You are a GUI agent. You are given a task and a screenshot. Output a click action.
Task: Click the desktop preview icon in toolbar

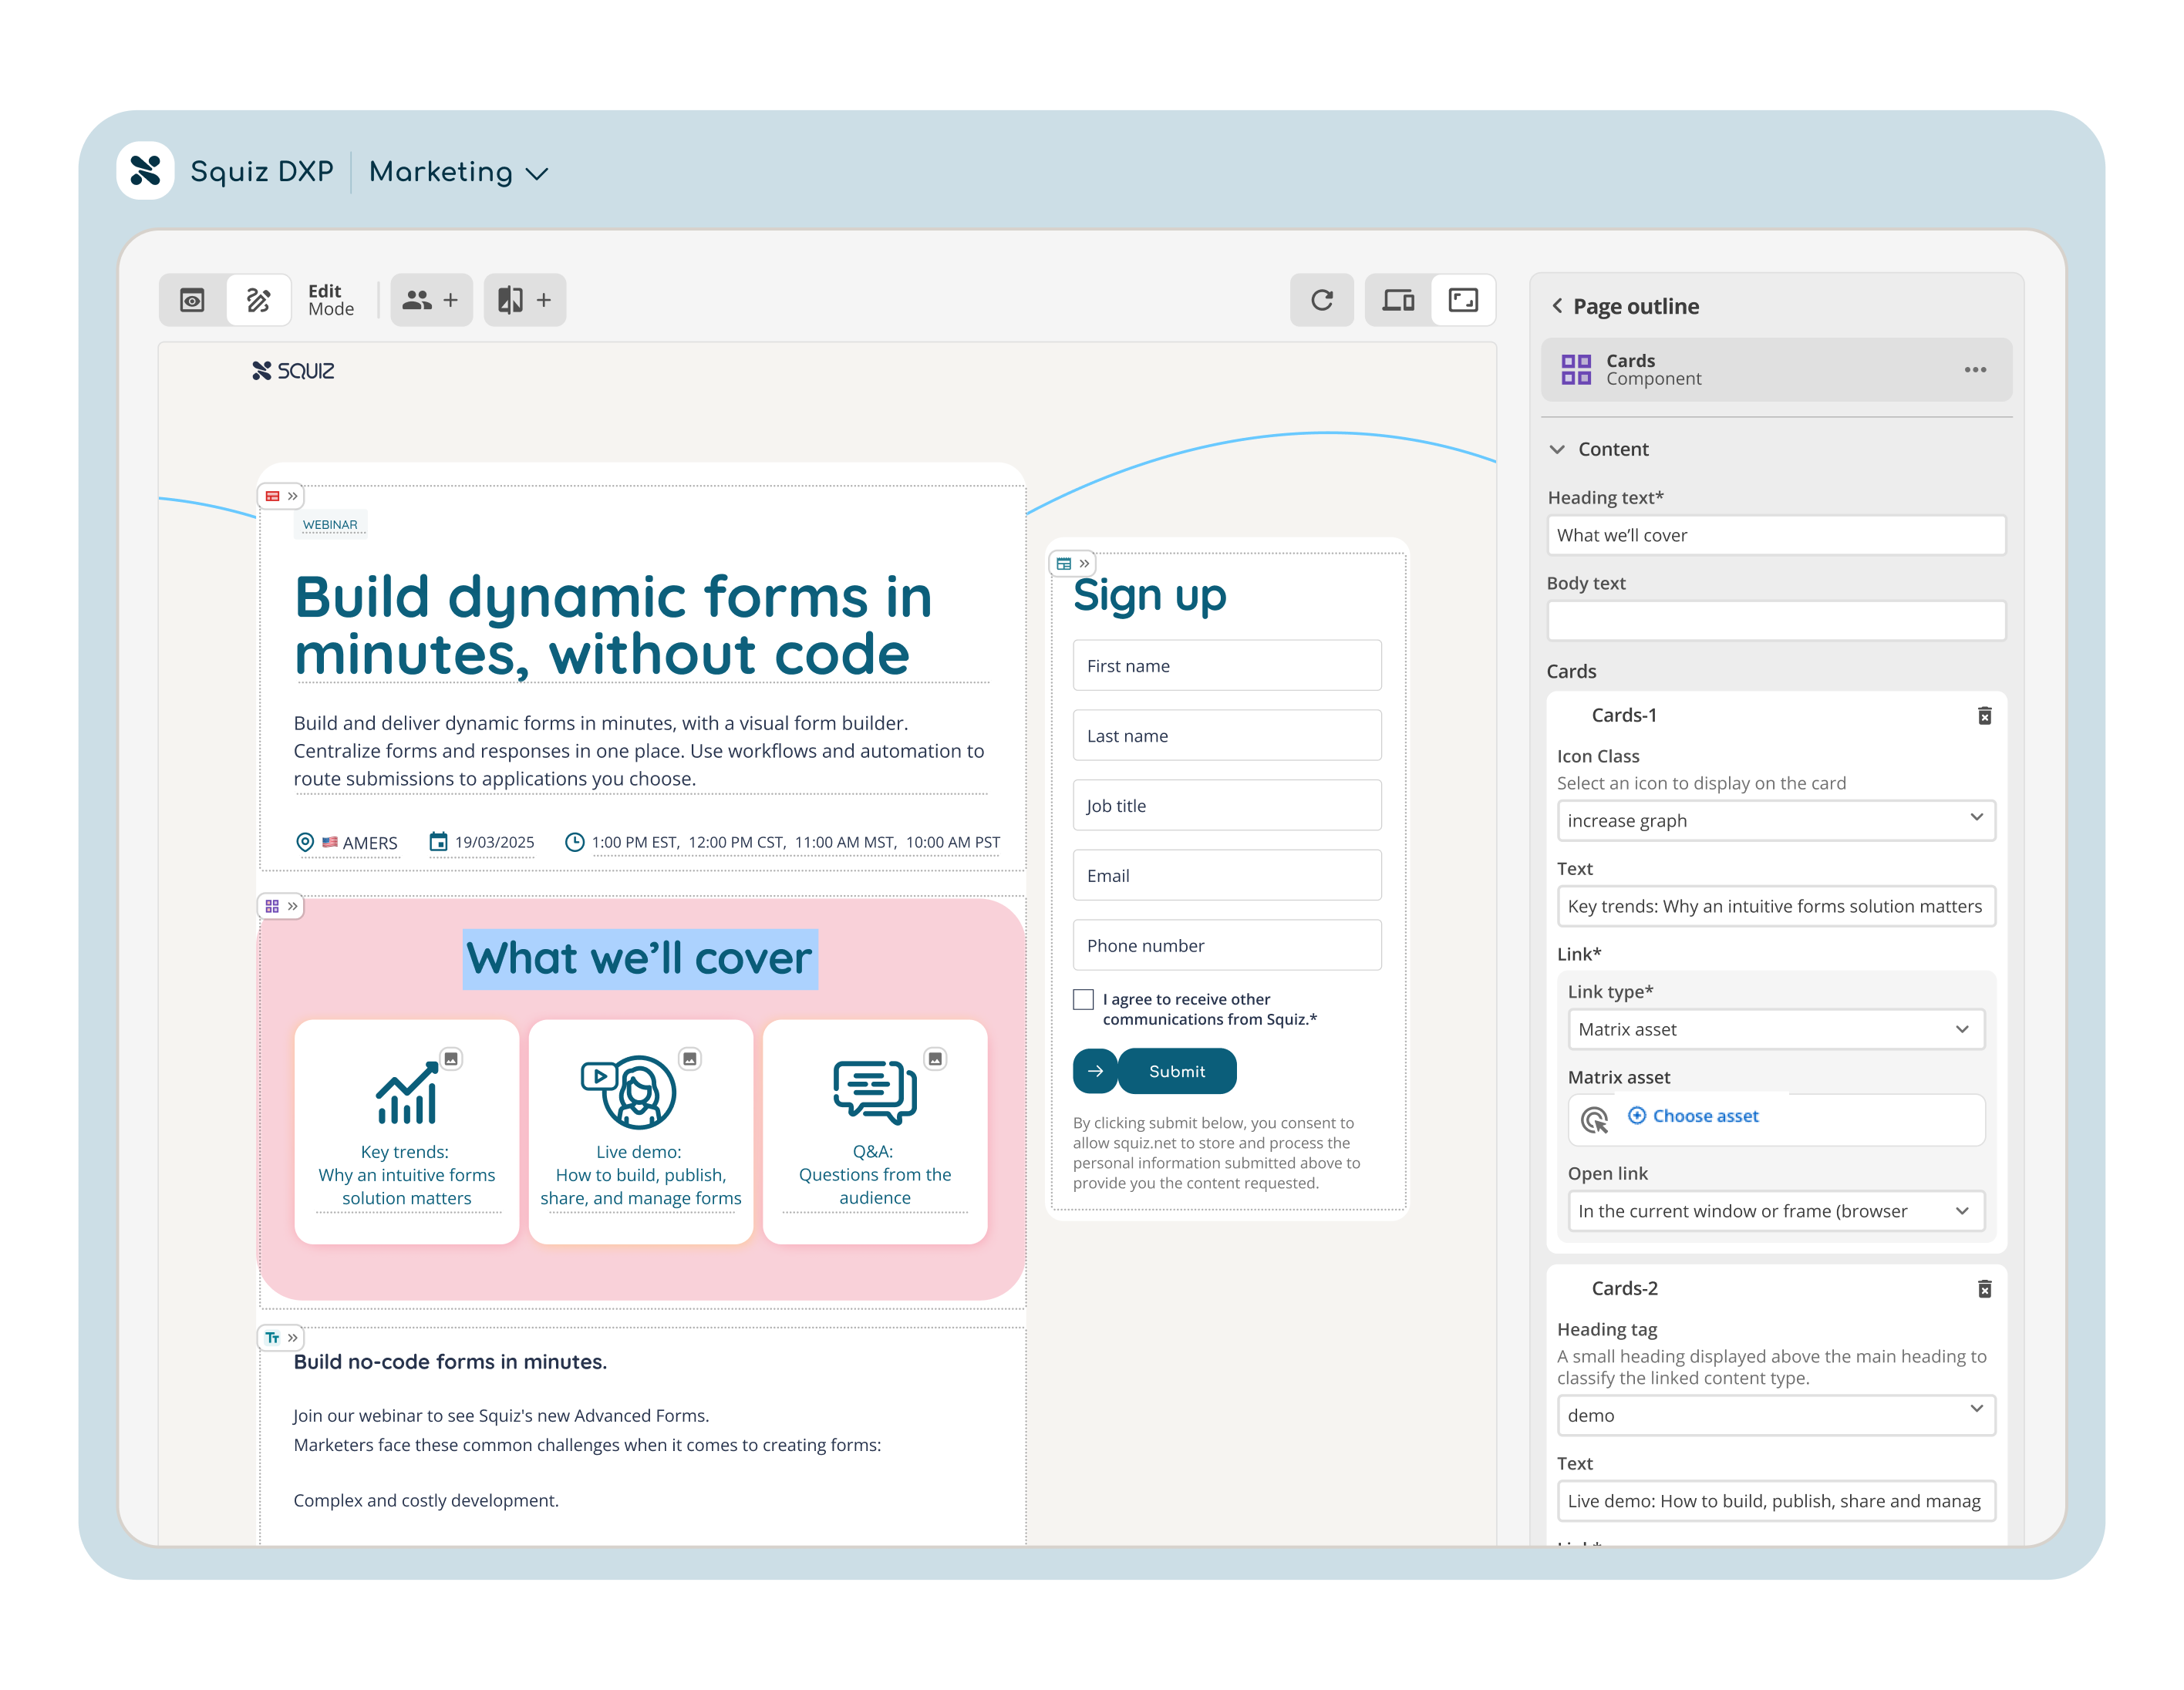click(1400, 298)
